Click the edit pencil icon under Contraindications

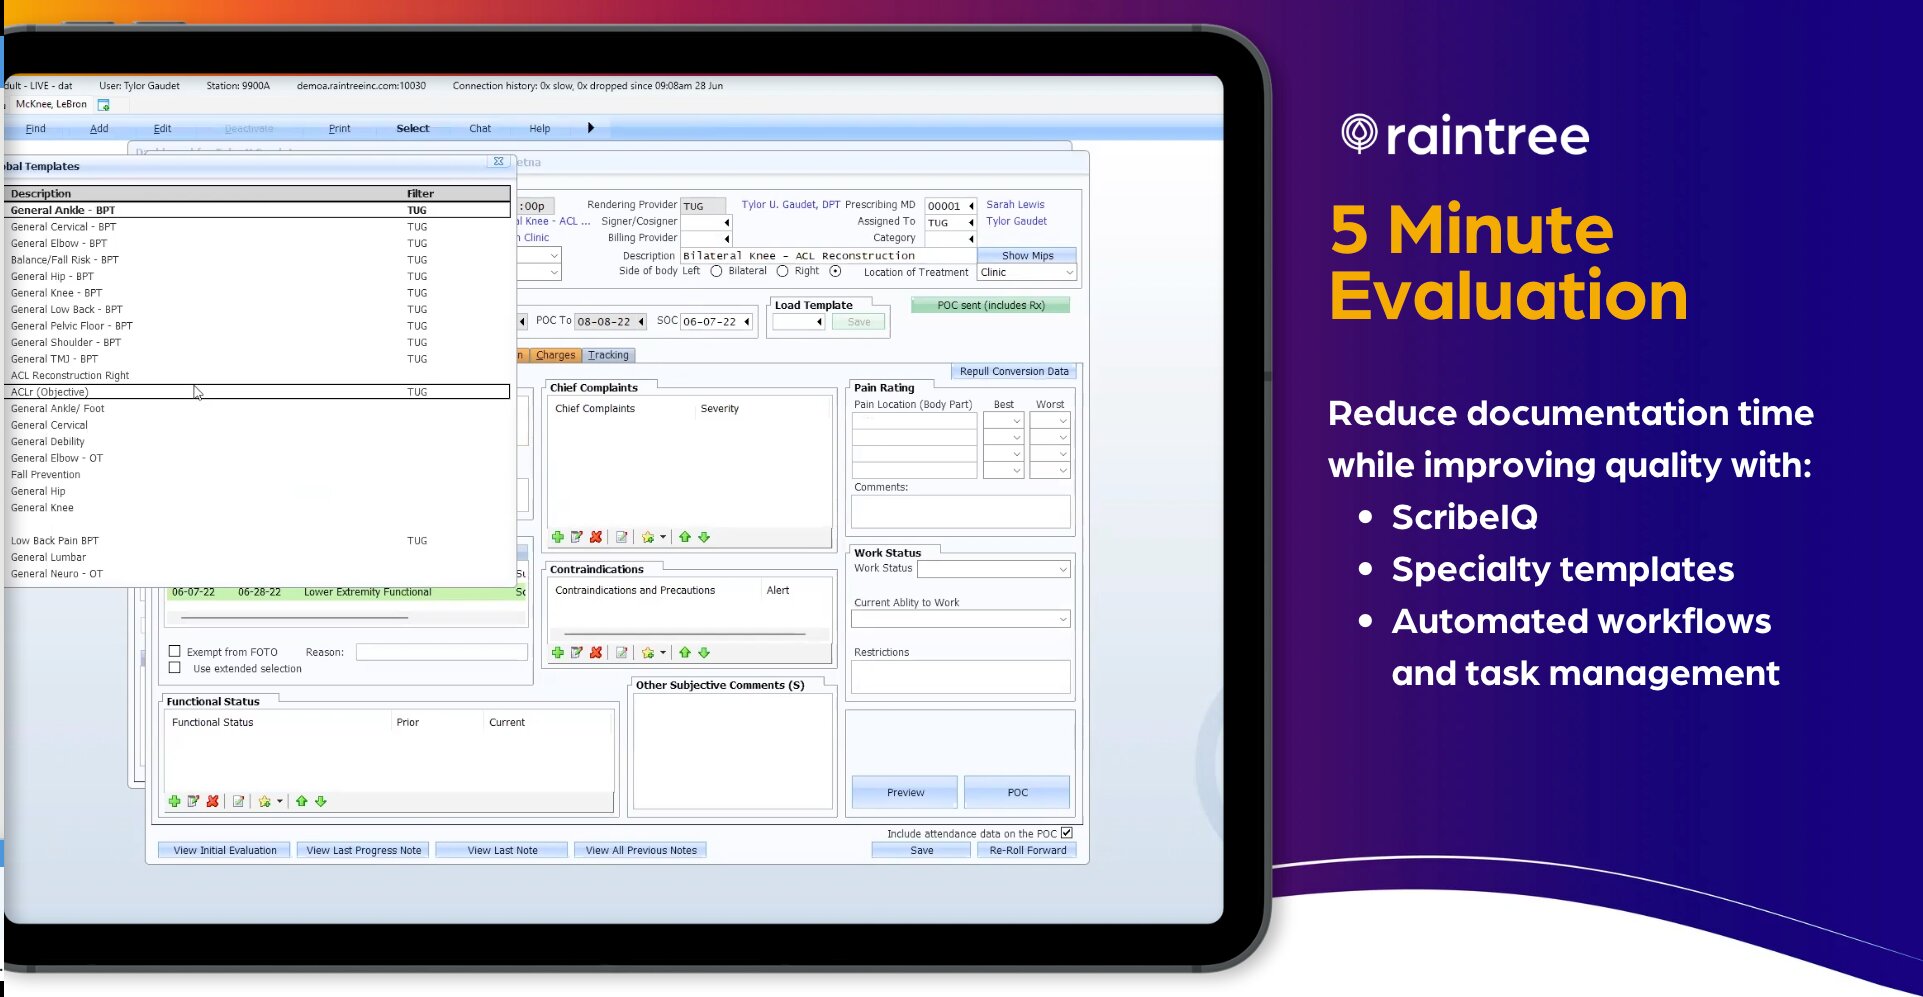click(577, 653)
